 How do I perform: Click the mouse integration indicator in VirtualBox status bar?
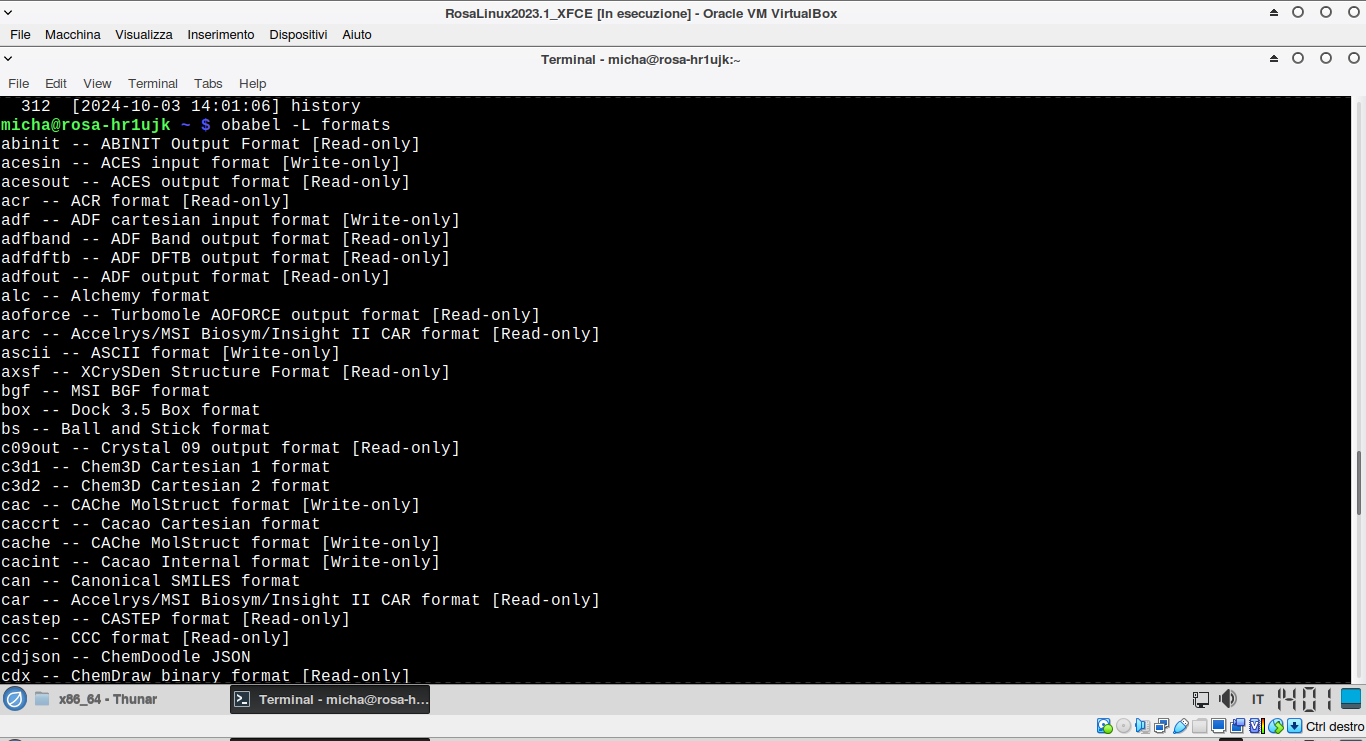[x=1276, y=726]
